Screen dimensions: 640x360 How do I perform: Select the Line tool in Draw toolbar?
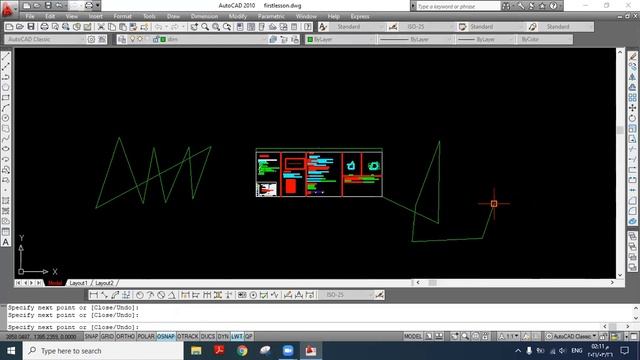click(6, 56)
